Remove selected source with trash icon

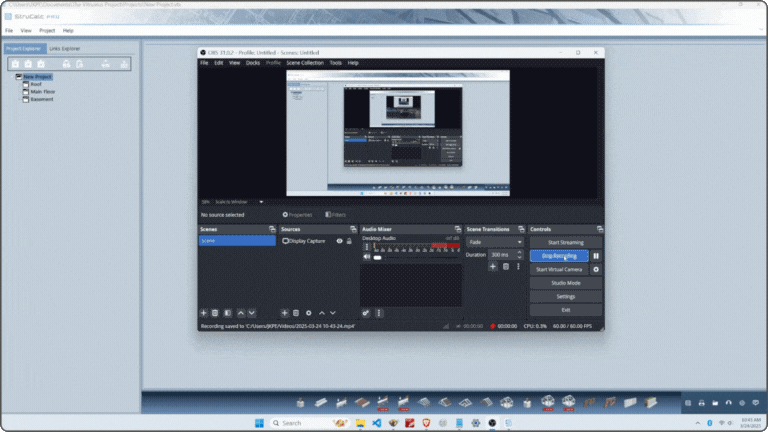pos(296,313)
